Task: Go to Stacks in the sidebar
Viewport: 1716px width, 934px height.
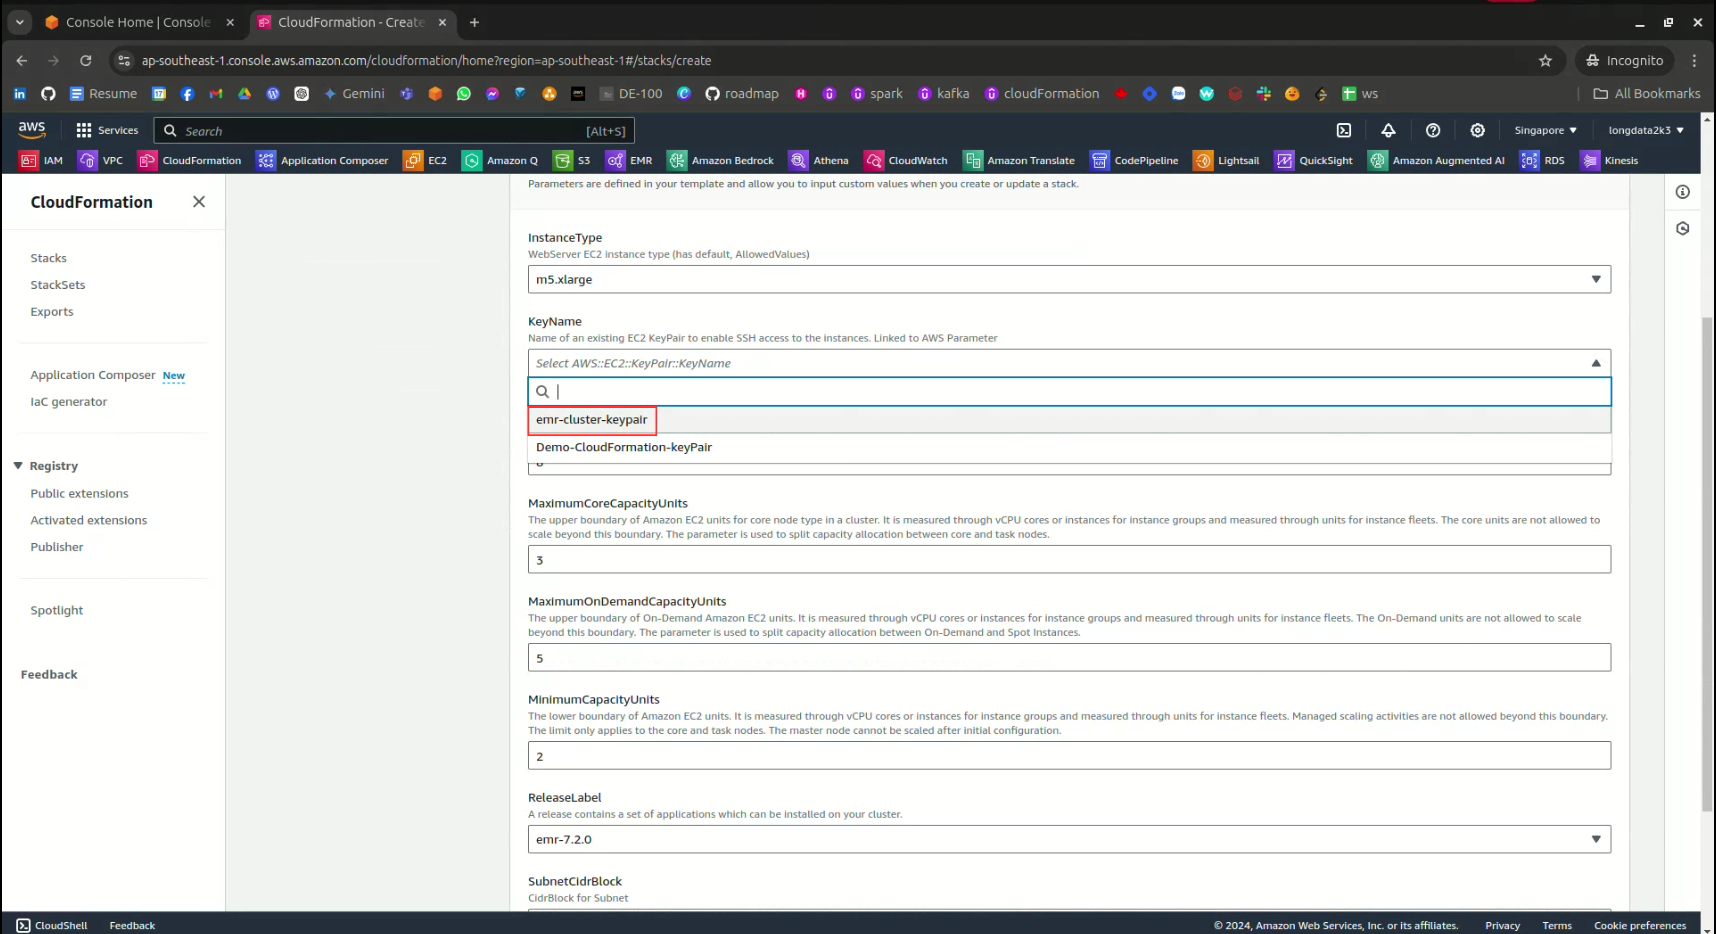Action: click(x=48, y=258)
